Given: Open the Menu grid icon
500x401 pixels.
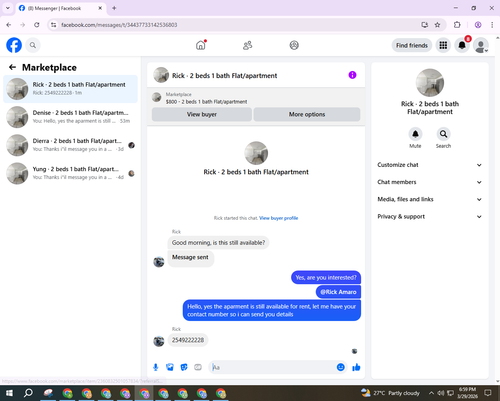Looking at the screenshot, I should [x=443, y=45].
